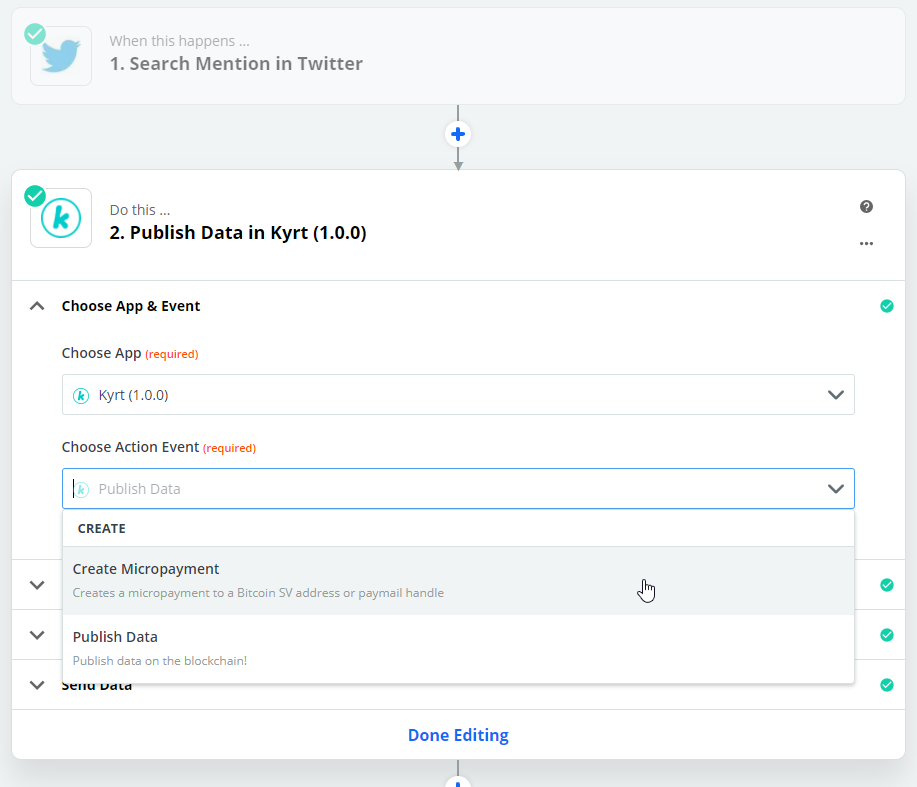Click the large Kyrt app icon in step 2

coord(61,218)
